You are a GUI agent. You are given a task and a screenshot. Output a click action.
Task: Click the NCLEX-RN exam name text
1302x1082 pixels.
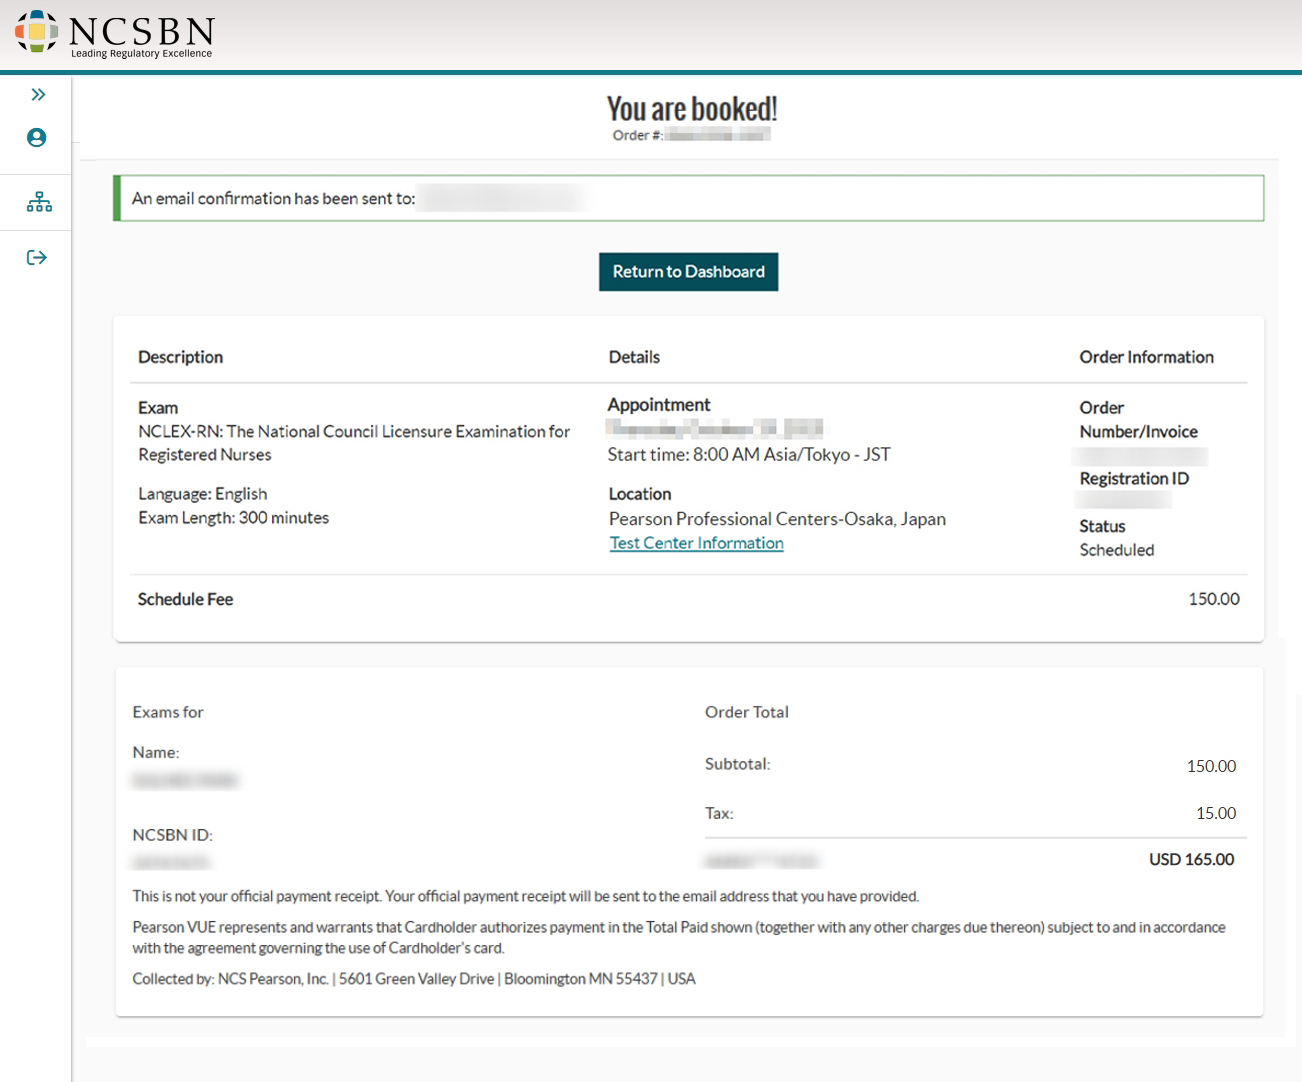[x=354, y=443]
